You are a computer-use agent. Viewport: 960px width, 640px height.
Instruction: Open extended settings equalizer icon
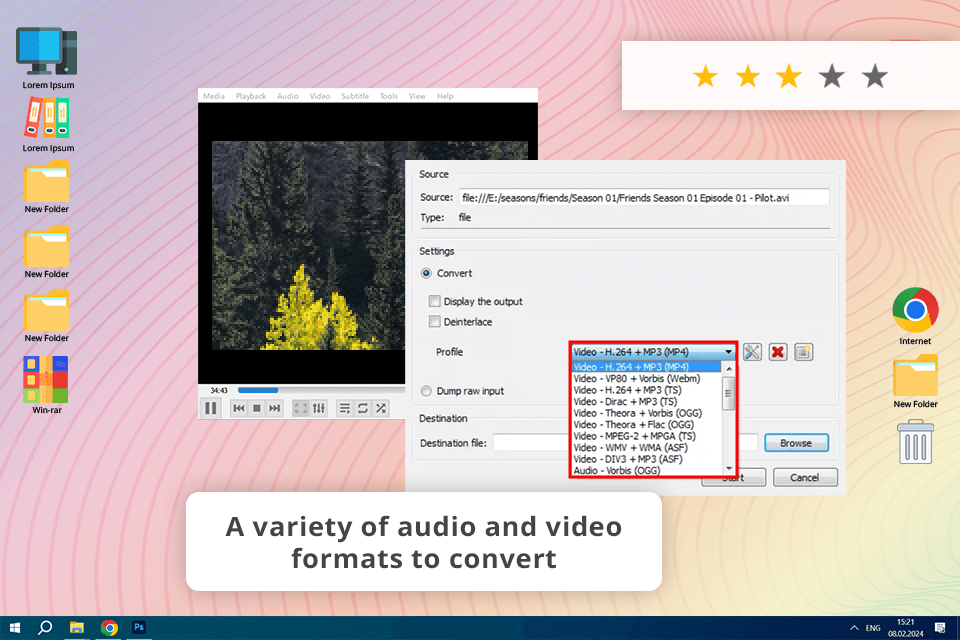pyautogui.click(x=318, y=408)
